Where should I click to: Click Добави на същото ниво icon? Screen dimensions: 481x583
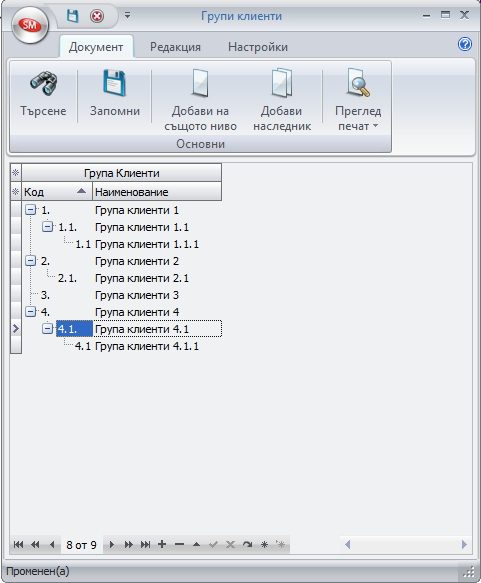pyautogui.click(x=200, y=83)
